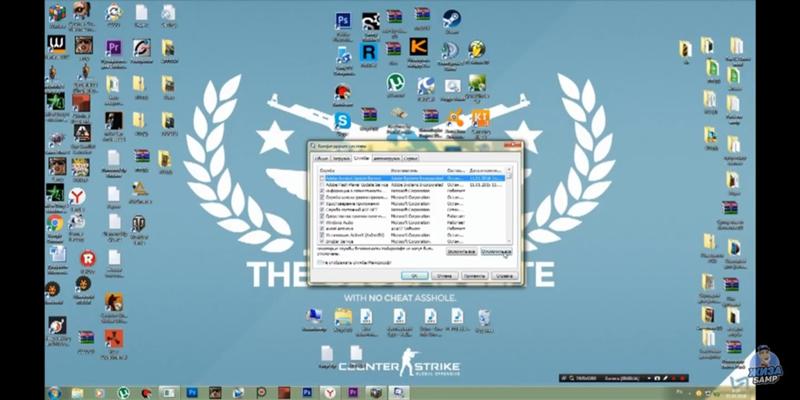Switch to Yandex Browser in the taskbar
This screenshot has width=800, height=400.
(330, 393)
